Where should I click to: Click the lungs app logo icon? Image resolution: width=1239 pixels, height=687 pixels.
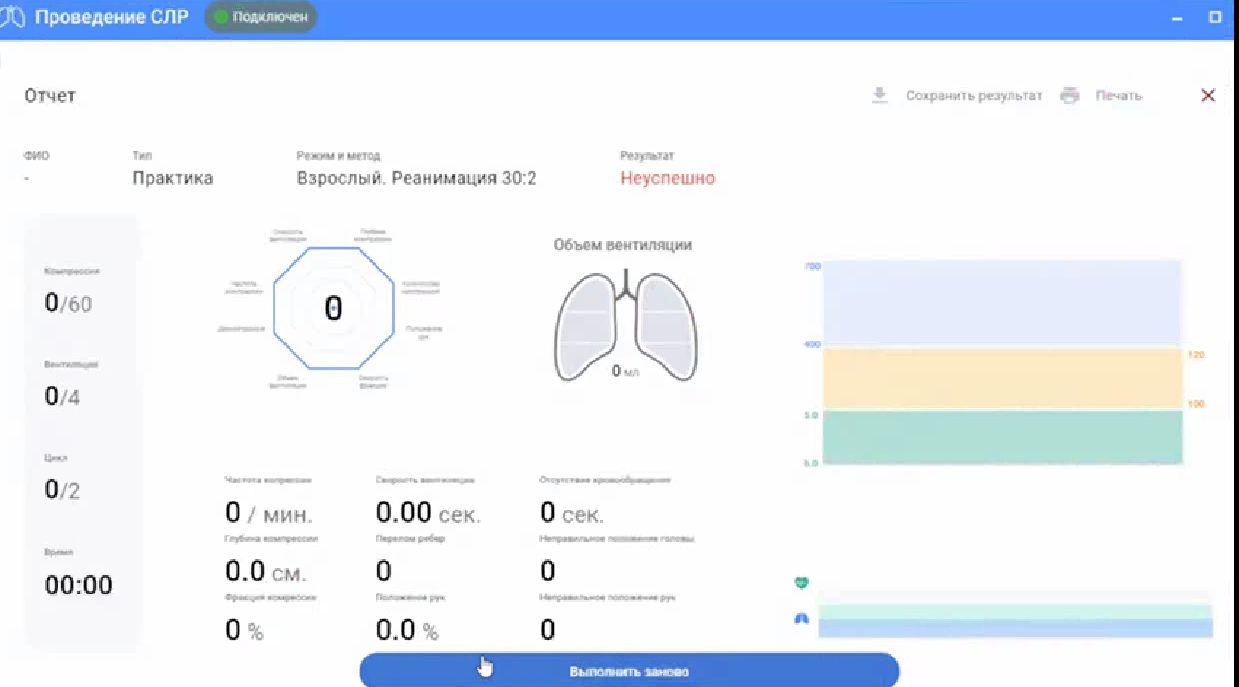click(12, 18)
